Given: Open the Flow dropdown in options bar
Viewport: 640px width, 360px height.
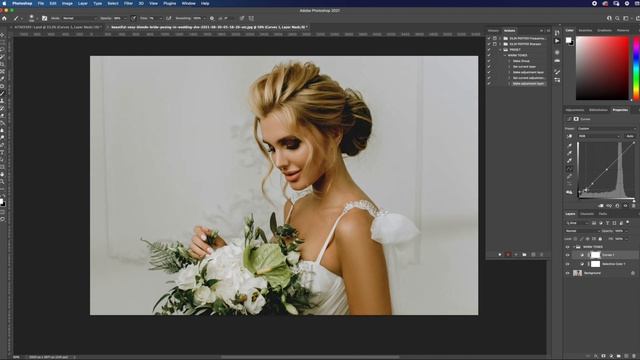Looking at the screenshot, I should pyautogui.click(x=160, y=18).
